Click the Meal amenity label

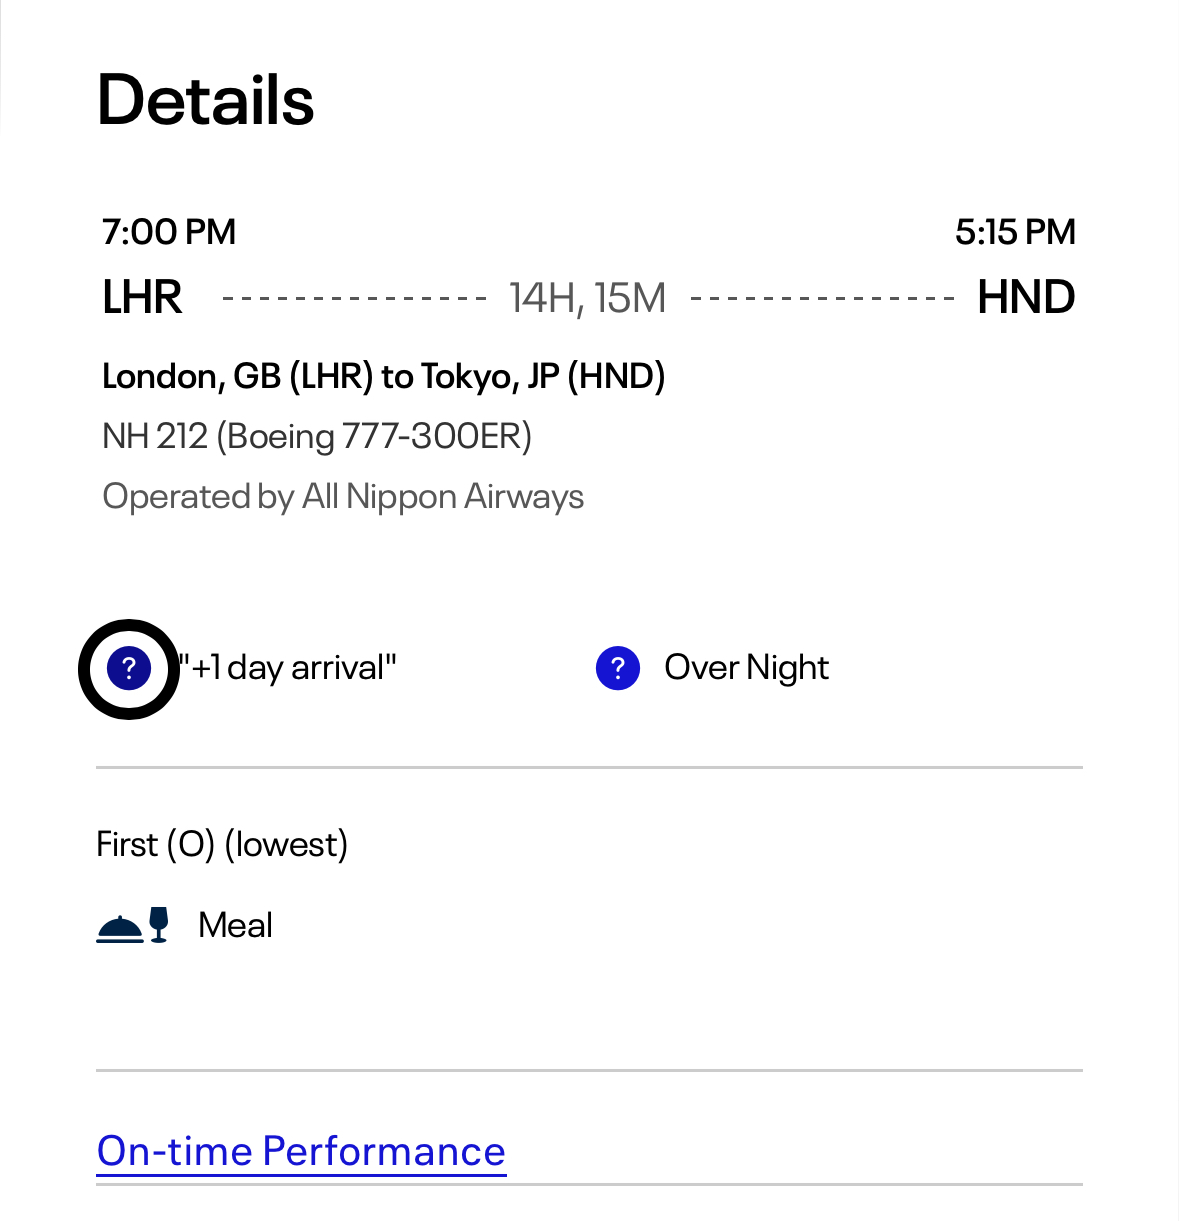[x=235, y=925]
